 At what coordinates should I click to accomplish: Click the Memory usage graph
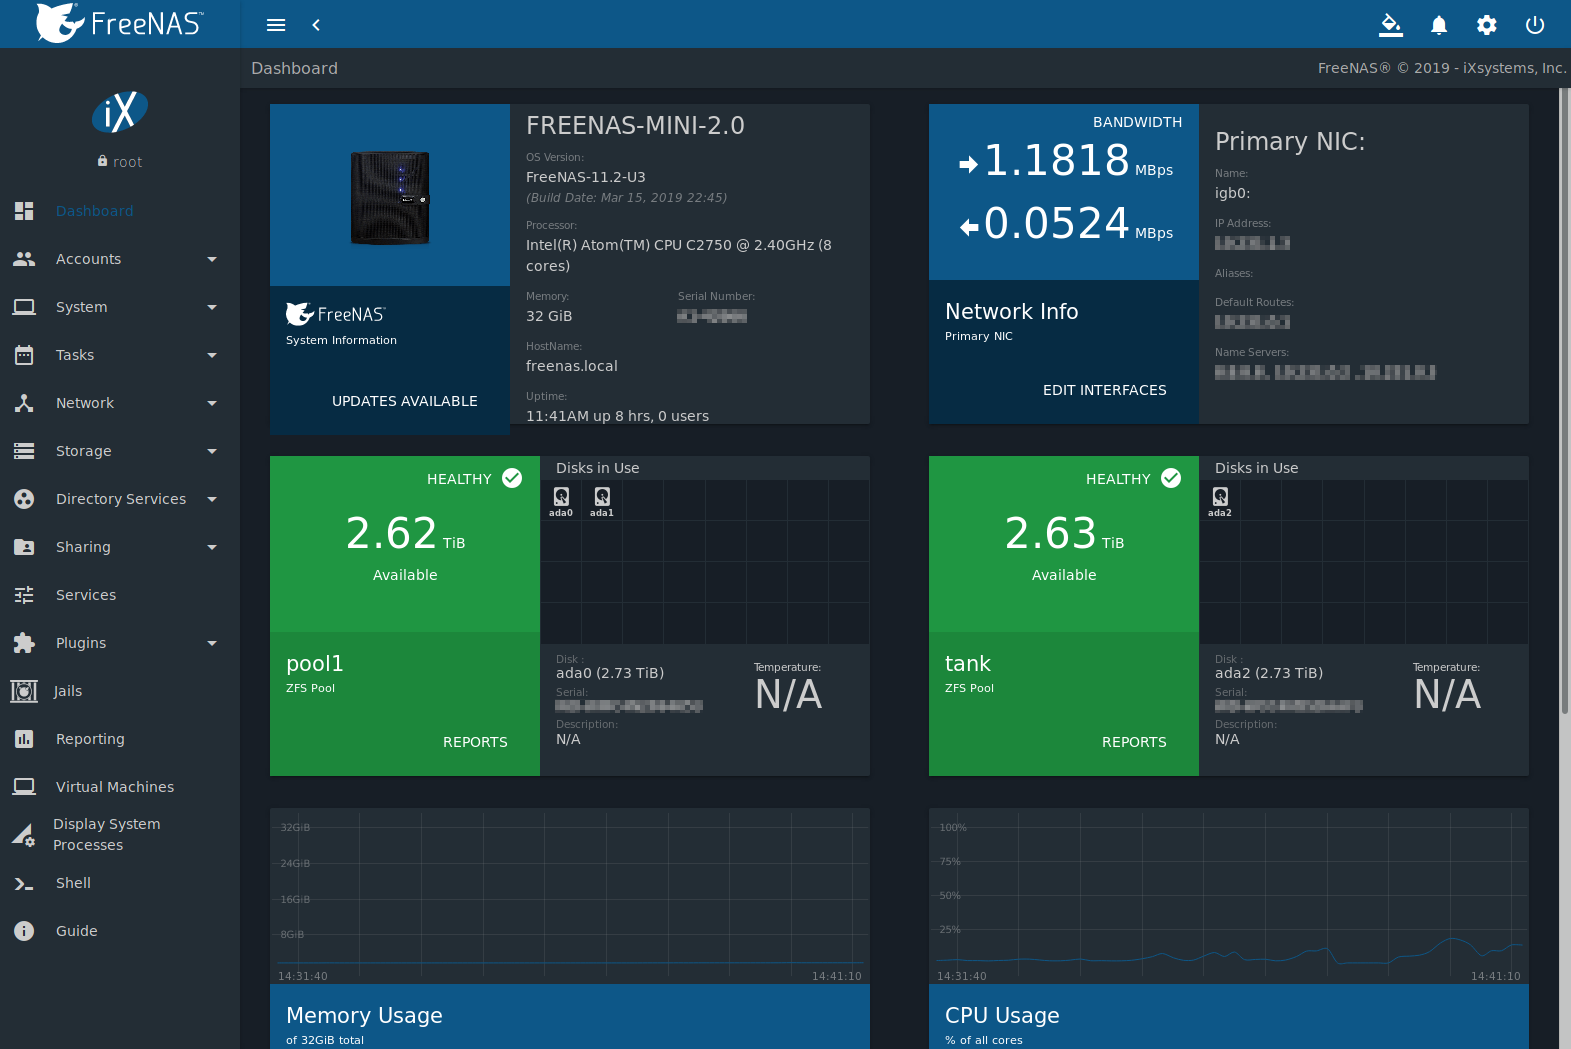[570, 896]
